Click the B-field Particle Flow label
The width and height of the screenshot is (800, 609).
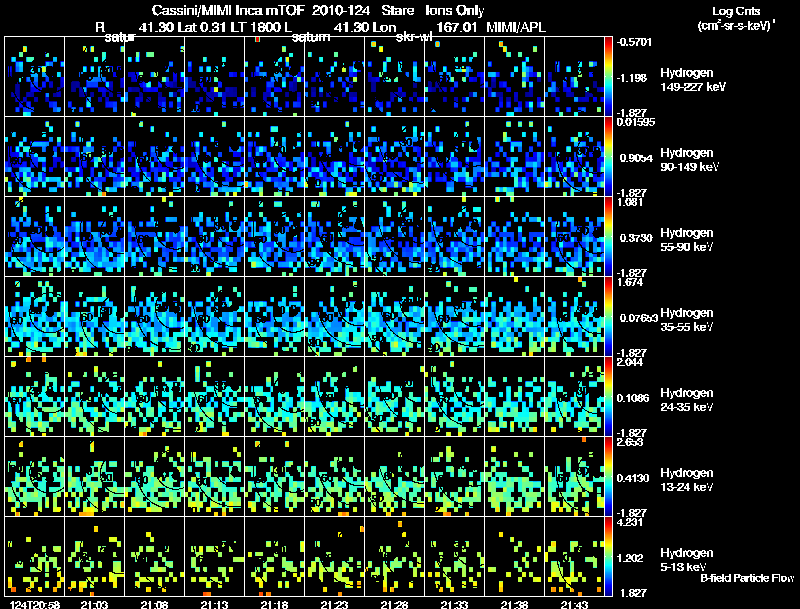pos(747,578)
